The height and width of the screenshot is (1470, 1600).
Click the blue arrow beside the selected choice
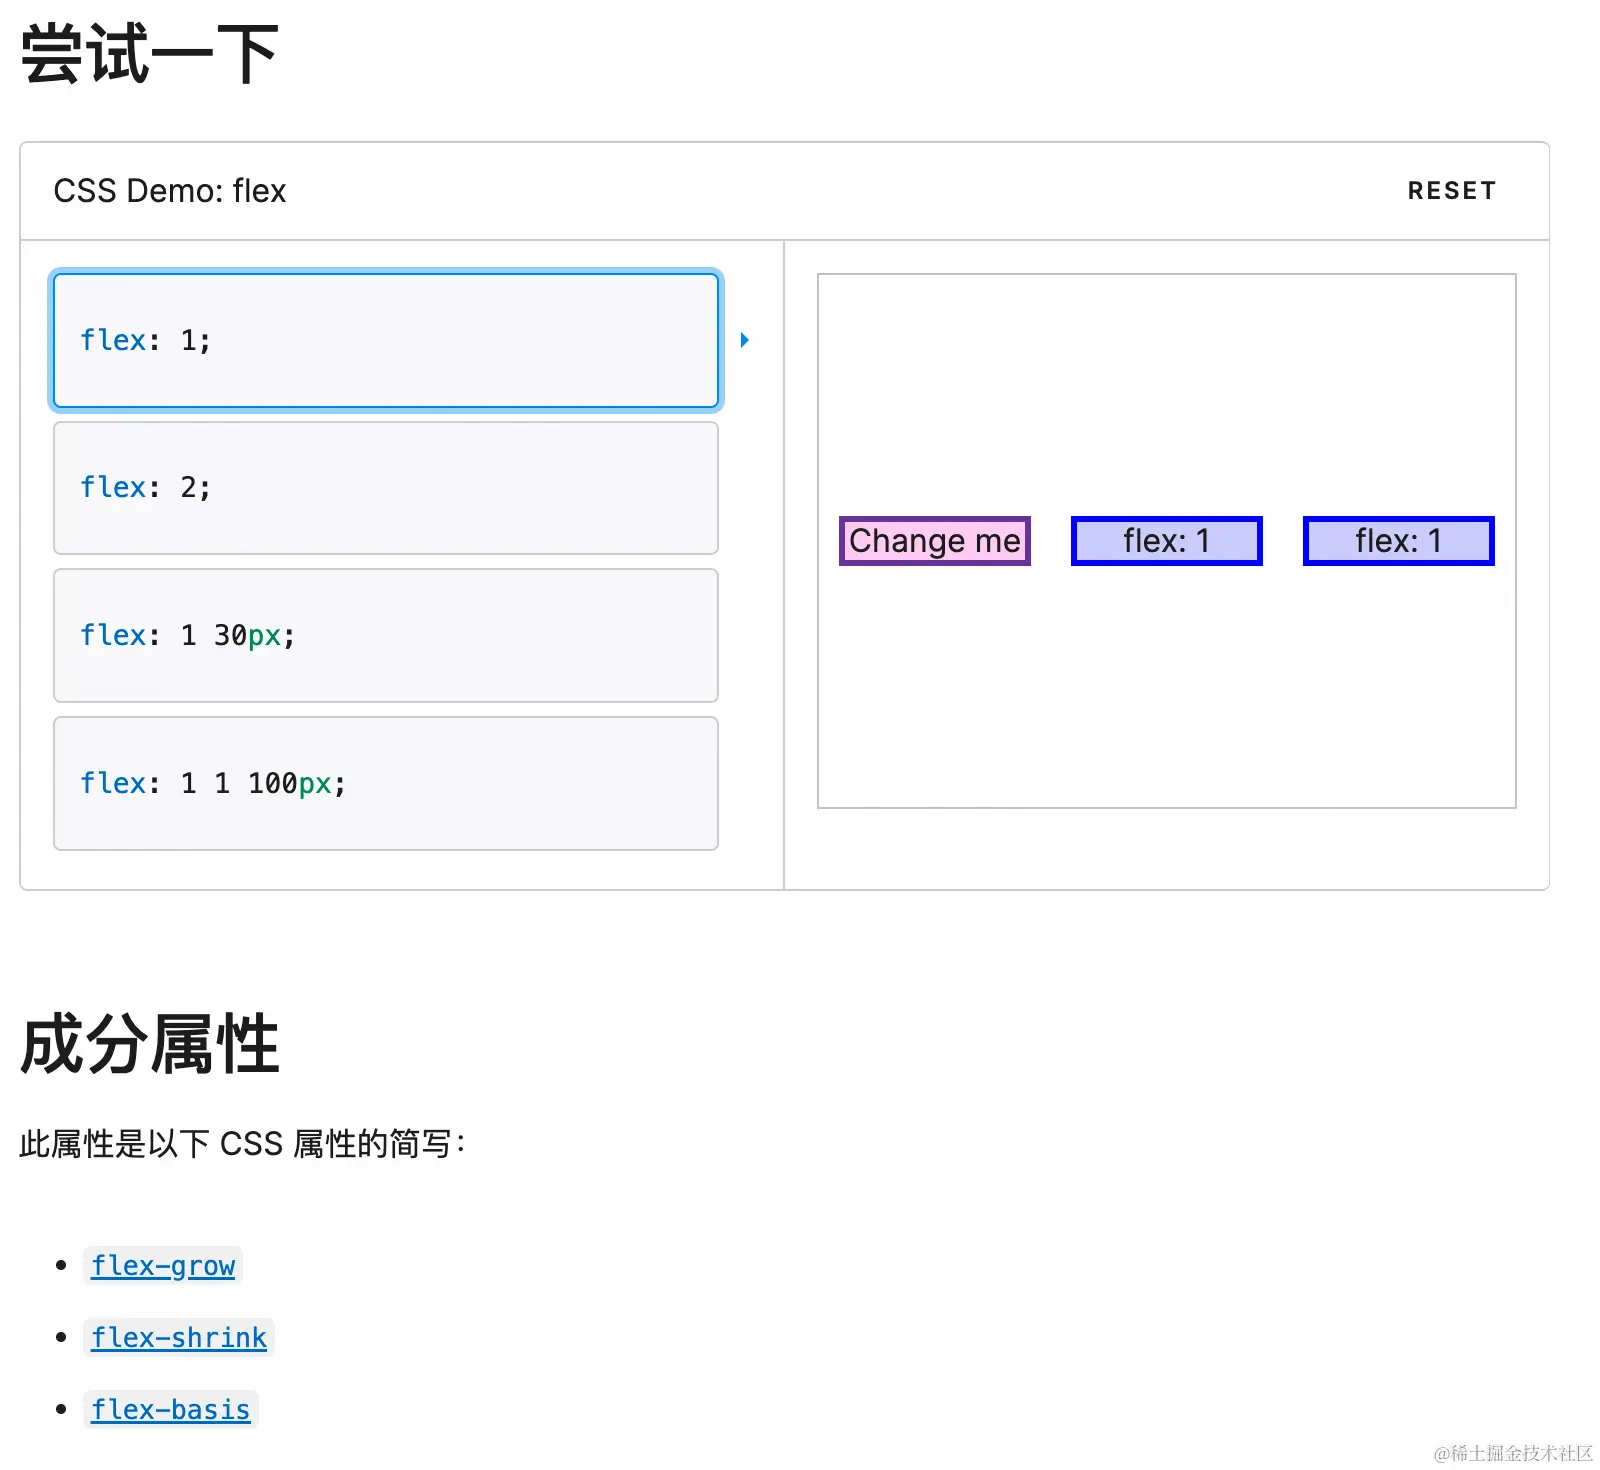pyautogui.click(x=744, y=340)
